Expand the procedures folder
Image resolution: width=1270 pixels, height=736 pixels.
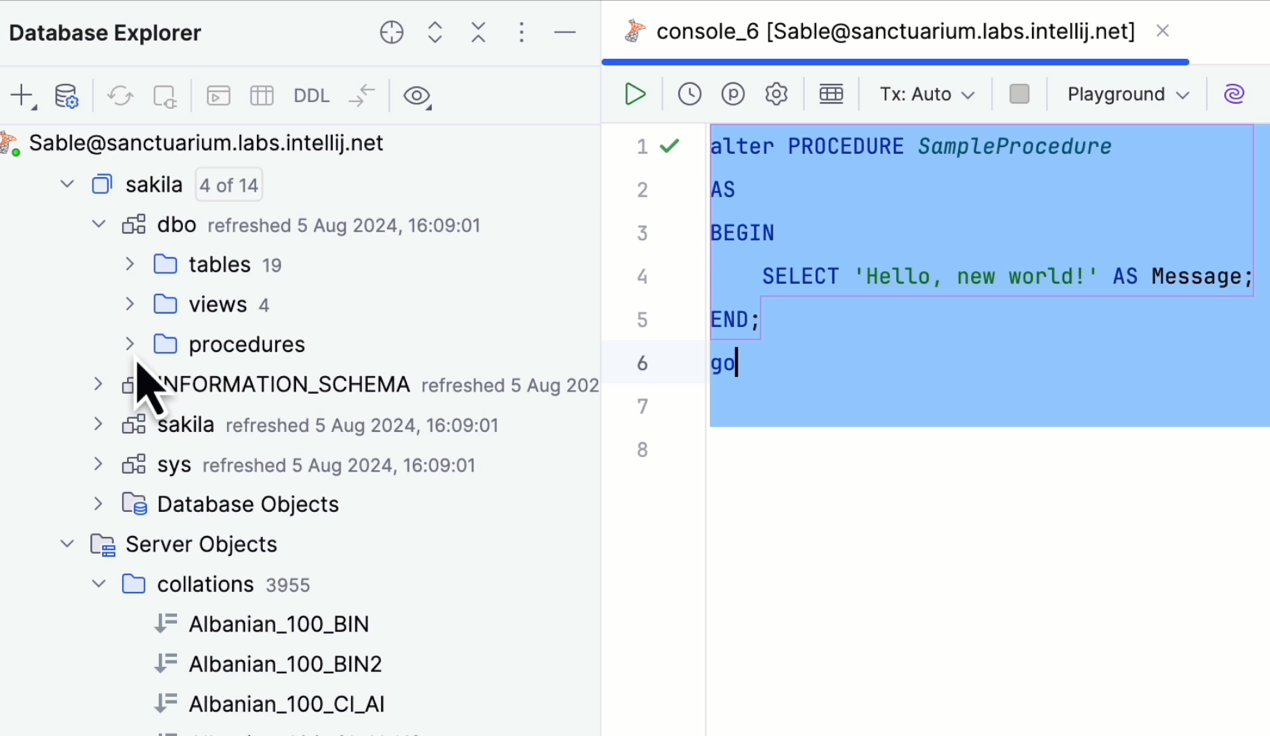pos(130,344)
